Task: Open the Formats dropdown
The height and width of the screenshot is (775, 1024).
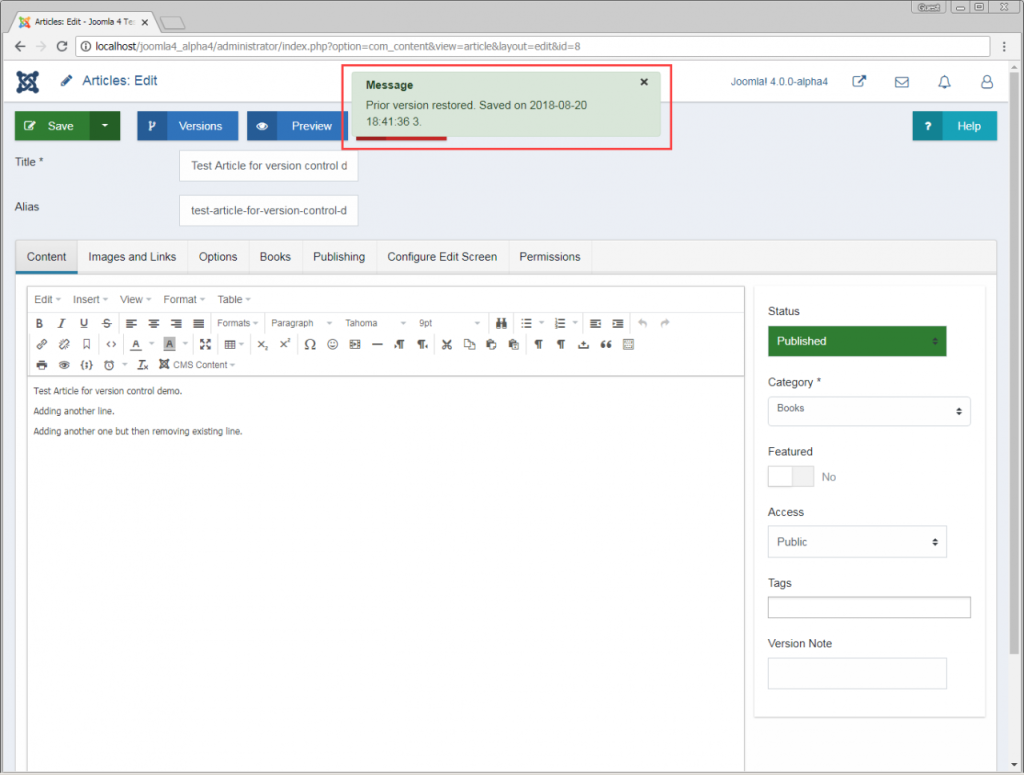Action: click(237, 323)
